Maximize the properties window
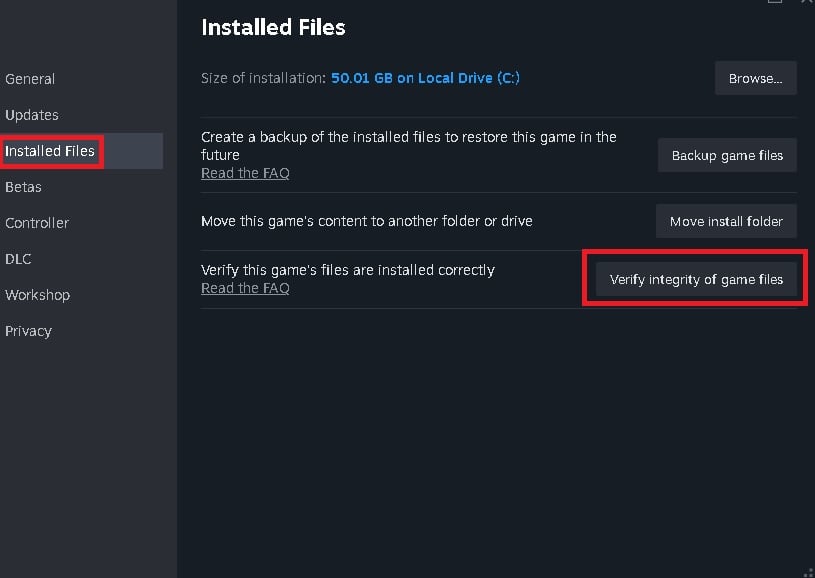Viewport: 815px width, 578px height. pos(775,2)
